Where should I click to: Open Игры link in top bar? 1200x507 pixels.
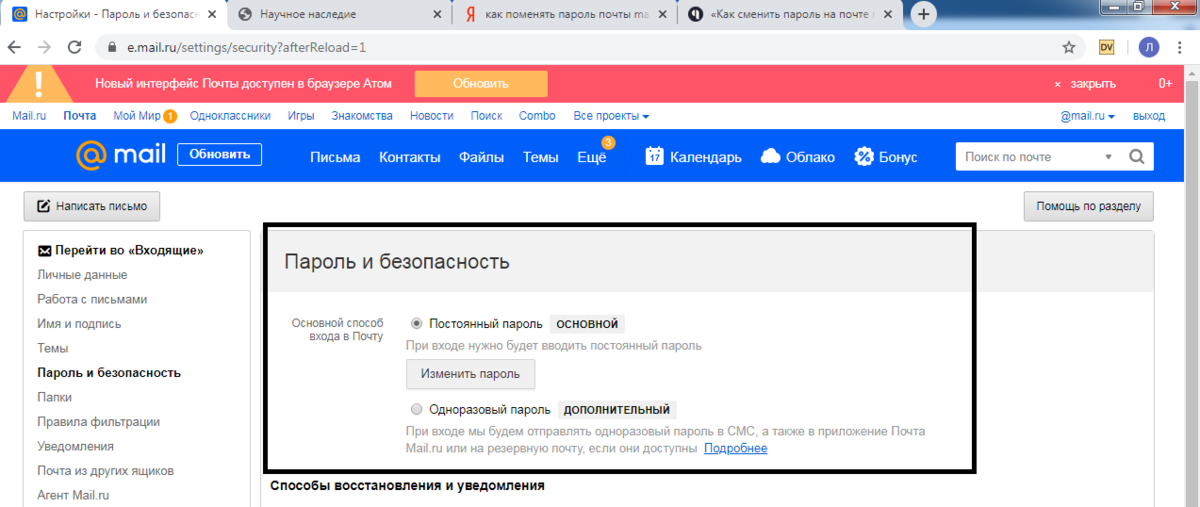tap(301, 116)
